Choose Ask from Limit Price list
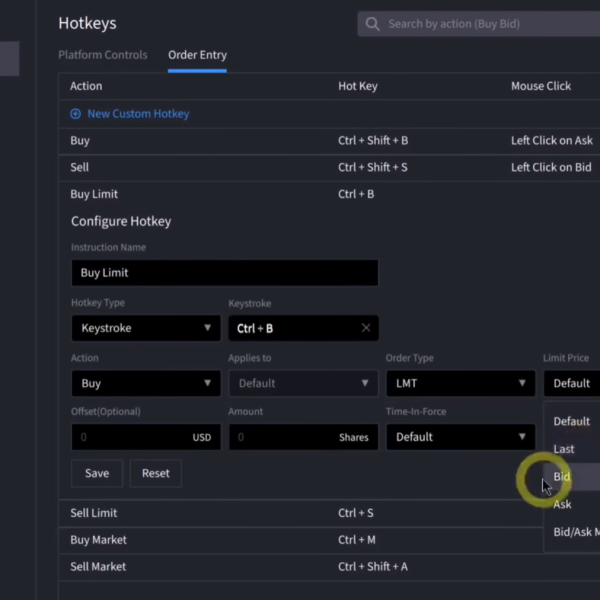This screenshot has width=600, height=600. click(x=563, y=505)
